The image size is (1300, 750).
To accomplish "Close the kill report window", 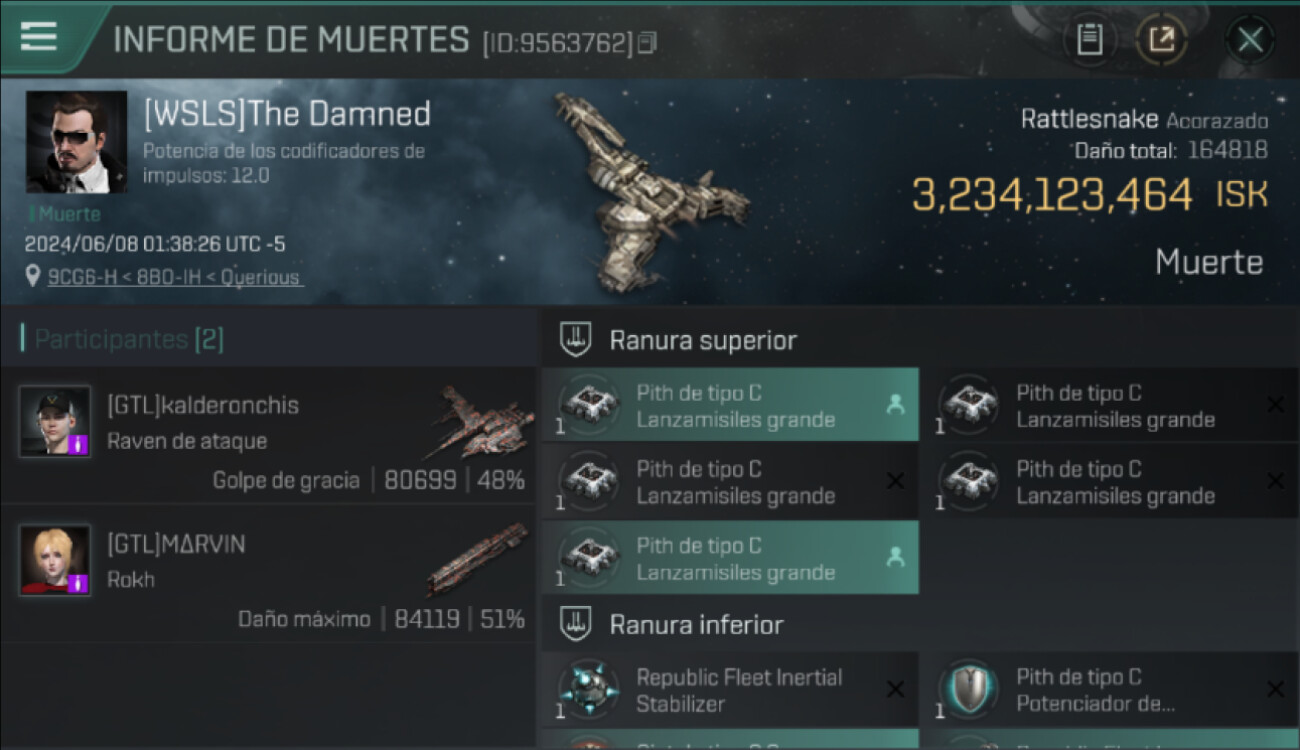I will coord(1250,40).
